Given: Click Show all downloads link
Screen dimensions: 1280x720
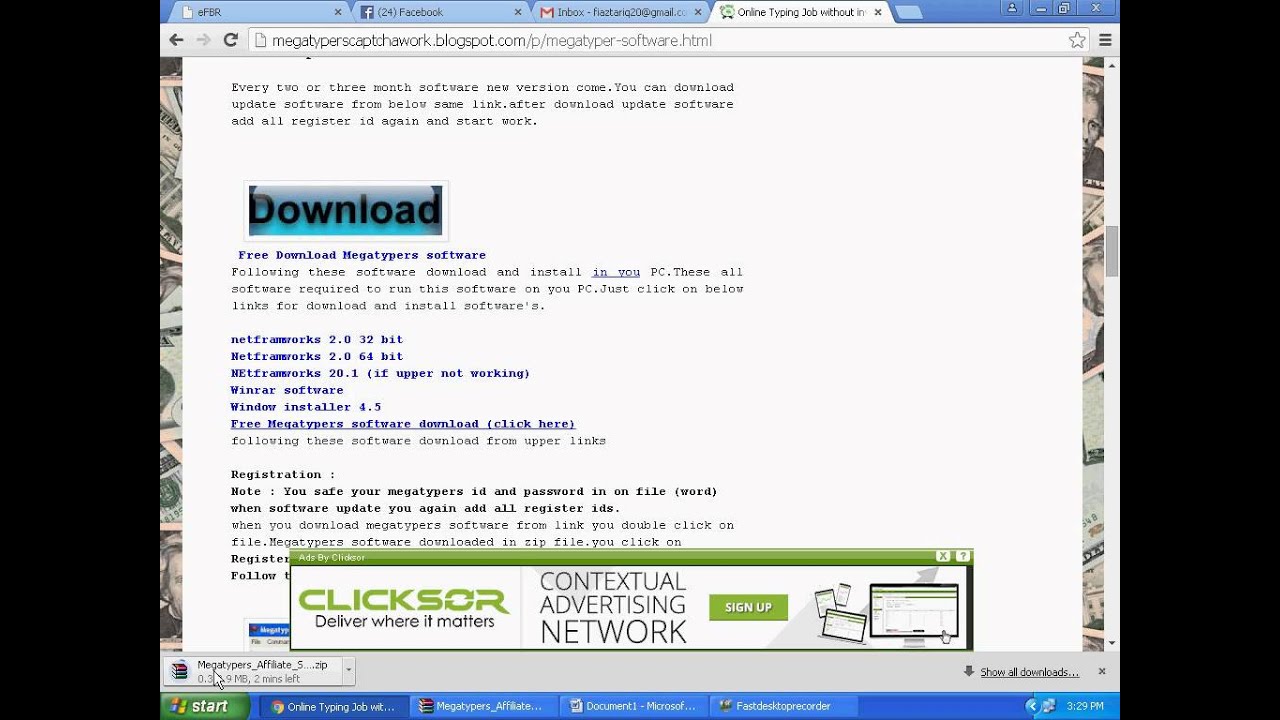Looking at the screenshot, I should (1029, 672).
